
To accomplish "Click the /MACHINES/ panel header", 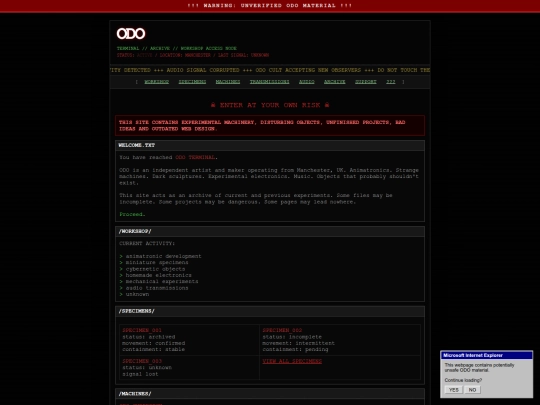I will tap(270, 394).
